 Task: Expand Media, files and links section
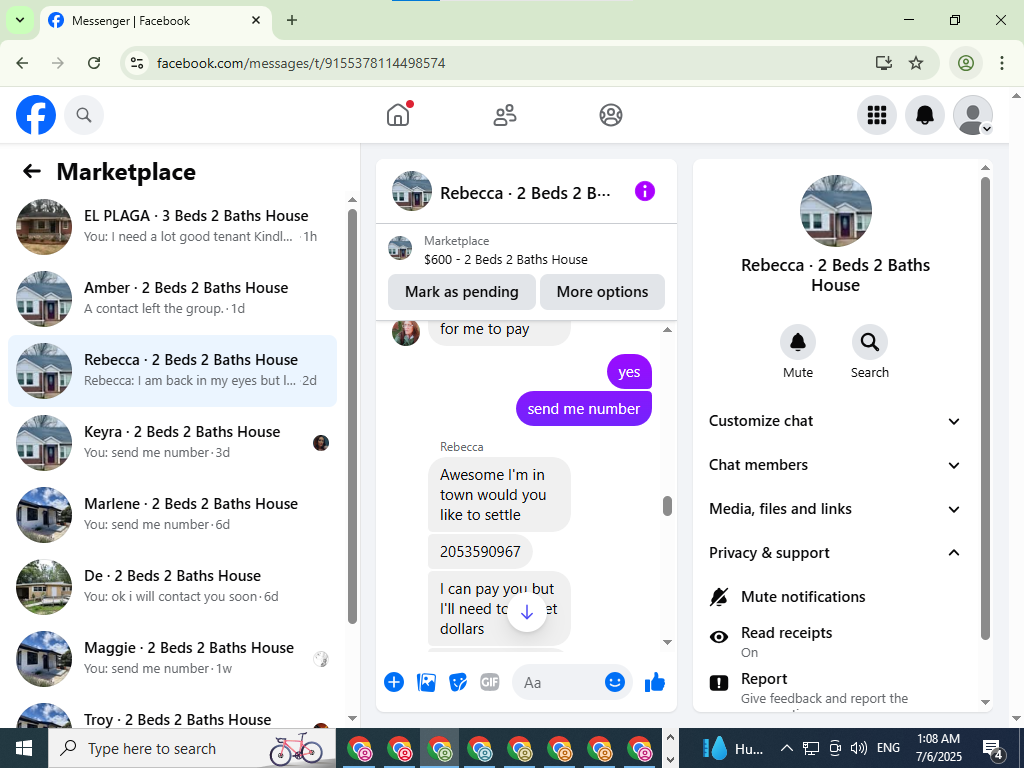click(x=836, y=509)
